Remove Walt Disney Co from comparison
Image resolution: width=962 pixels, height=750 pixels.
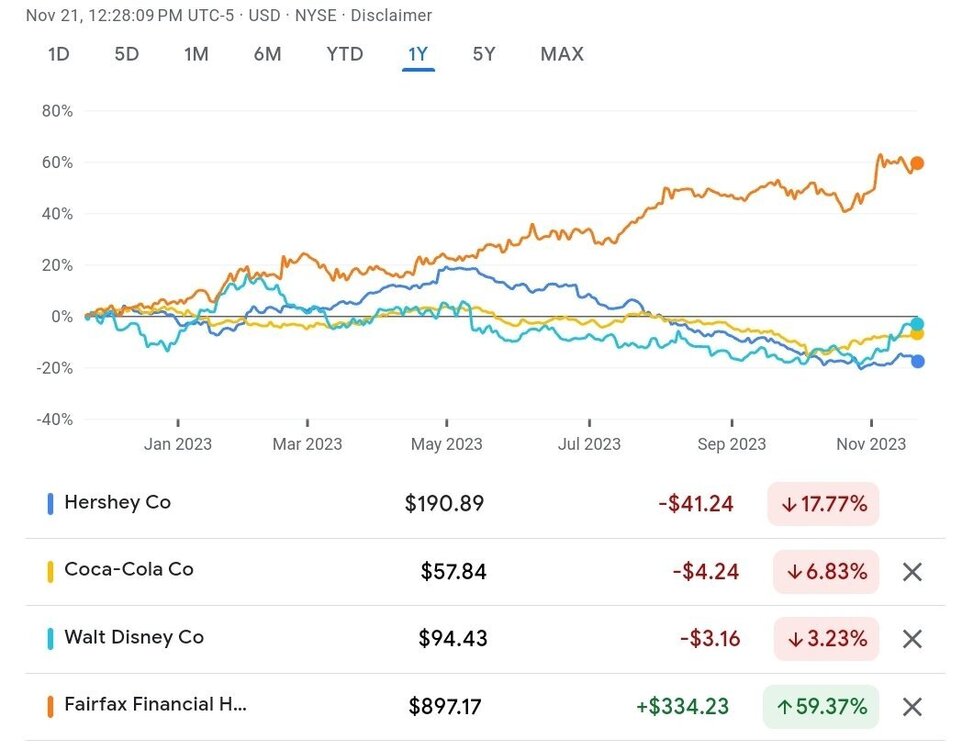coord(912,639)
